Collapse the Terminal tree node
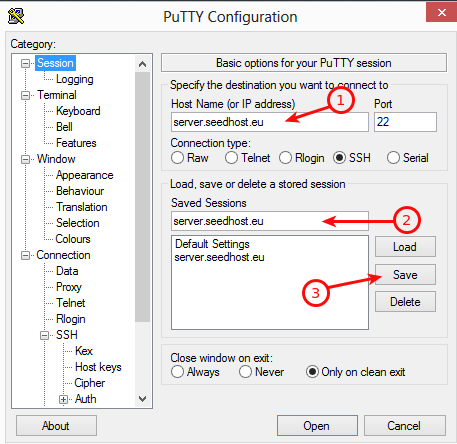457x444 pixels. (25, 95)
